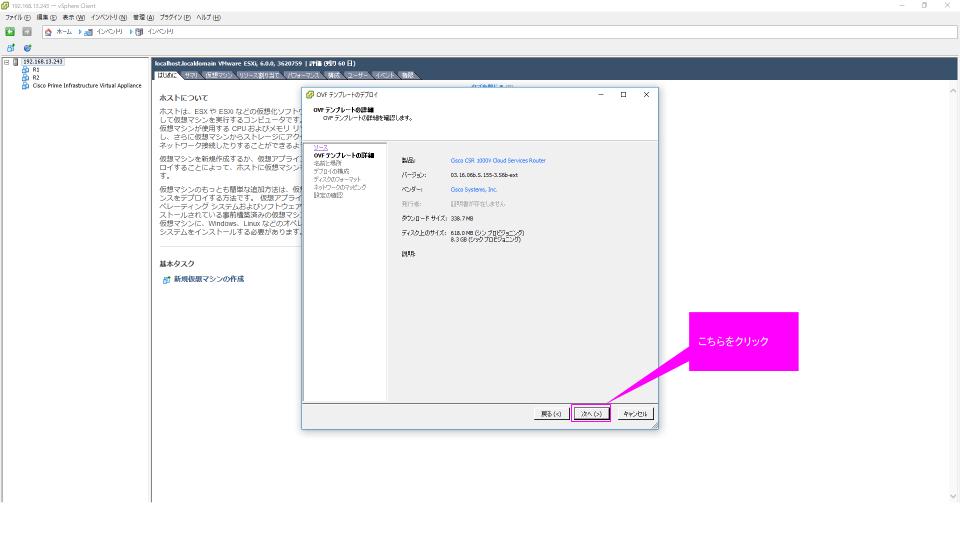Click the ホストについて heading
This screenshot has height=540, width=960.
pos(184,98)
